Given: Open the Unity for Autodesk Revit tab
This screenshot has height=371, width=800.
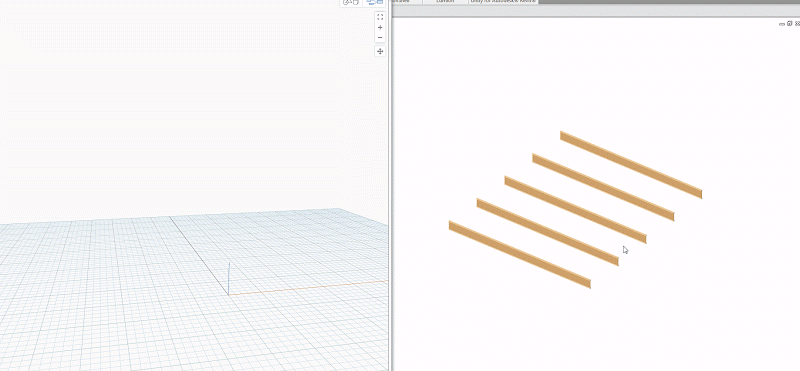Looking at the screenshot, I should [x=503, y=2].
